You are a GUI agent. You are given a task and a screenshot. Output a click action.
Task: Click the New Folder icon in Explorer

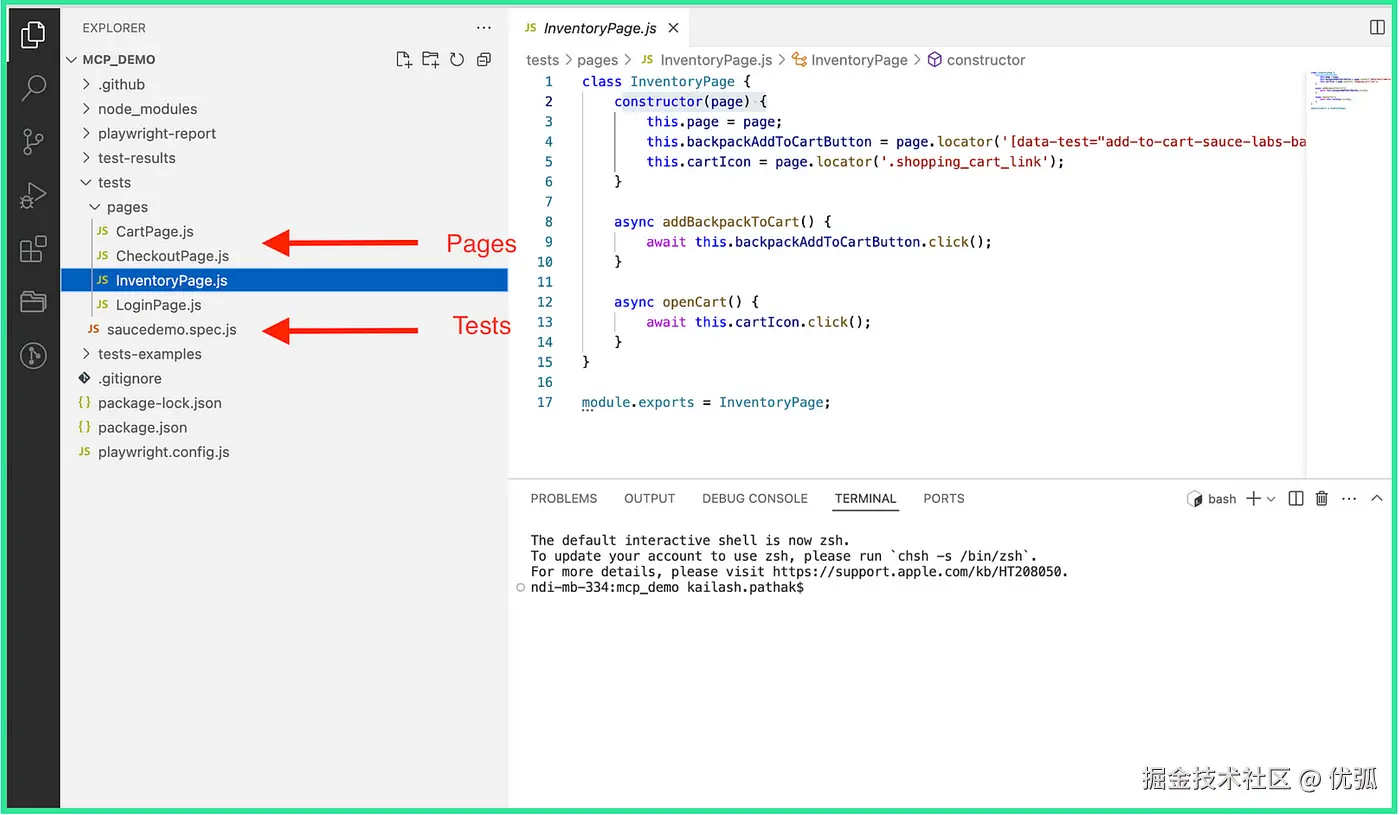[x=430, y=59]
